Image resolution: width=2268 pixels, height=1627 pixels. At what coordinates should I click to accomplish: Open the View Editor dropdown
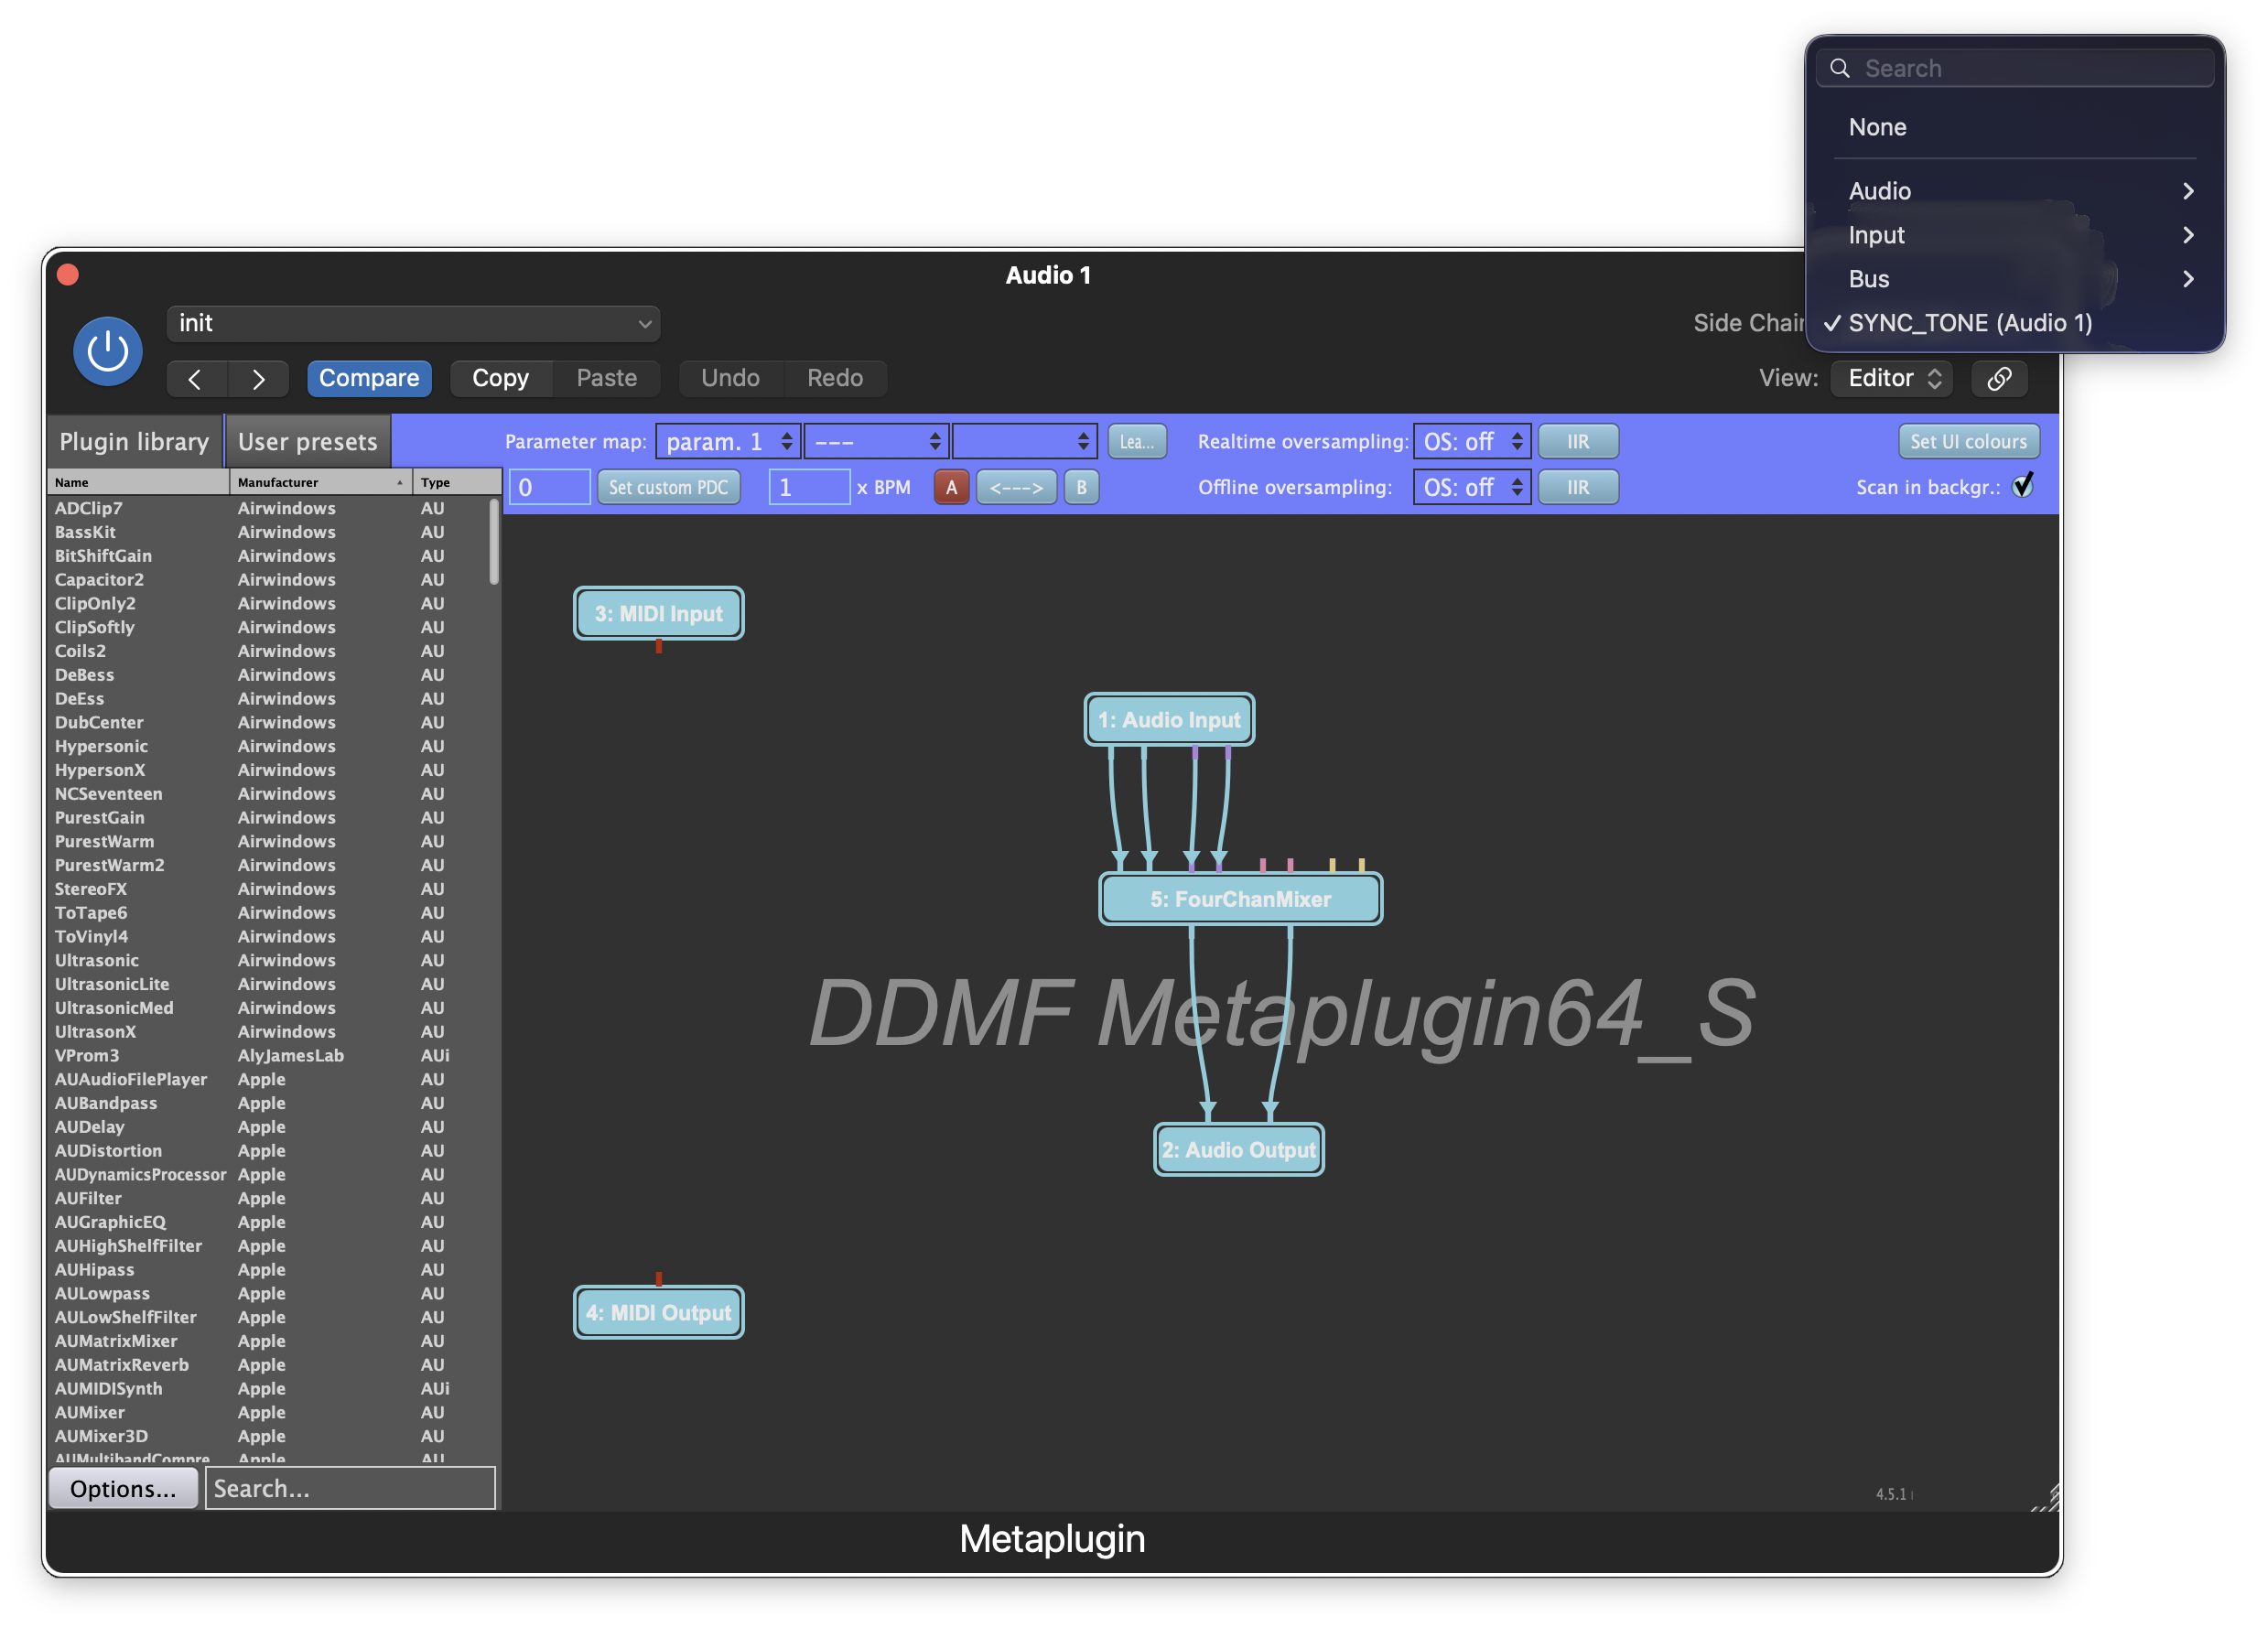click(1891, 378)
